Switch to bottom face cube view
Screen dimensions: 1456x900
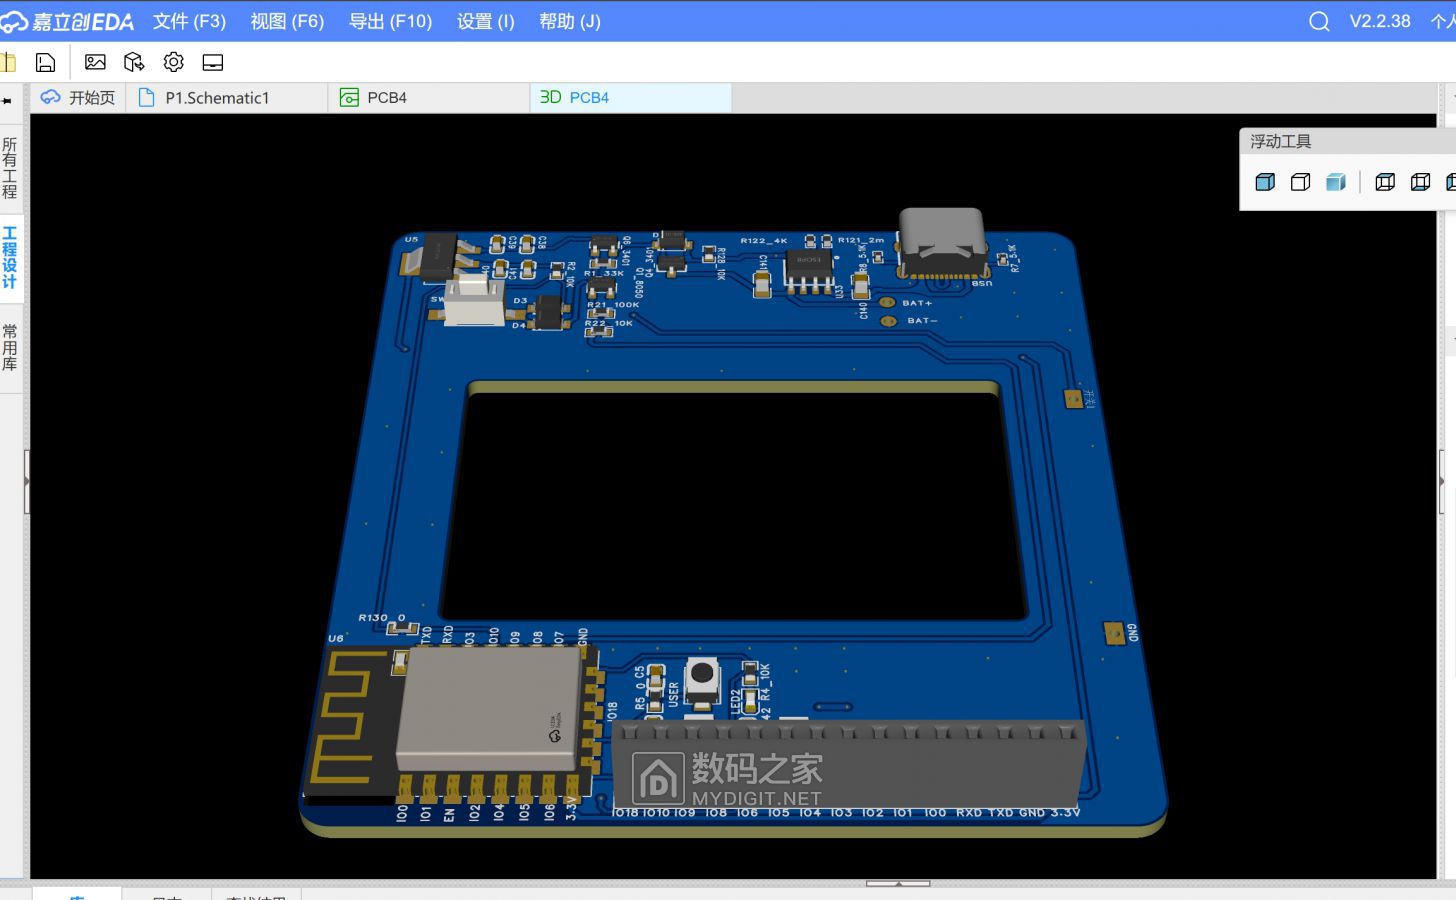tap(1420, 182)
